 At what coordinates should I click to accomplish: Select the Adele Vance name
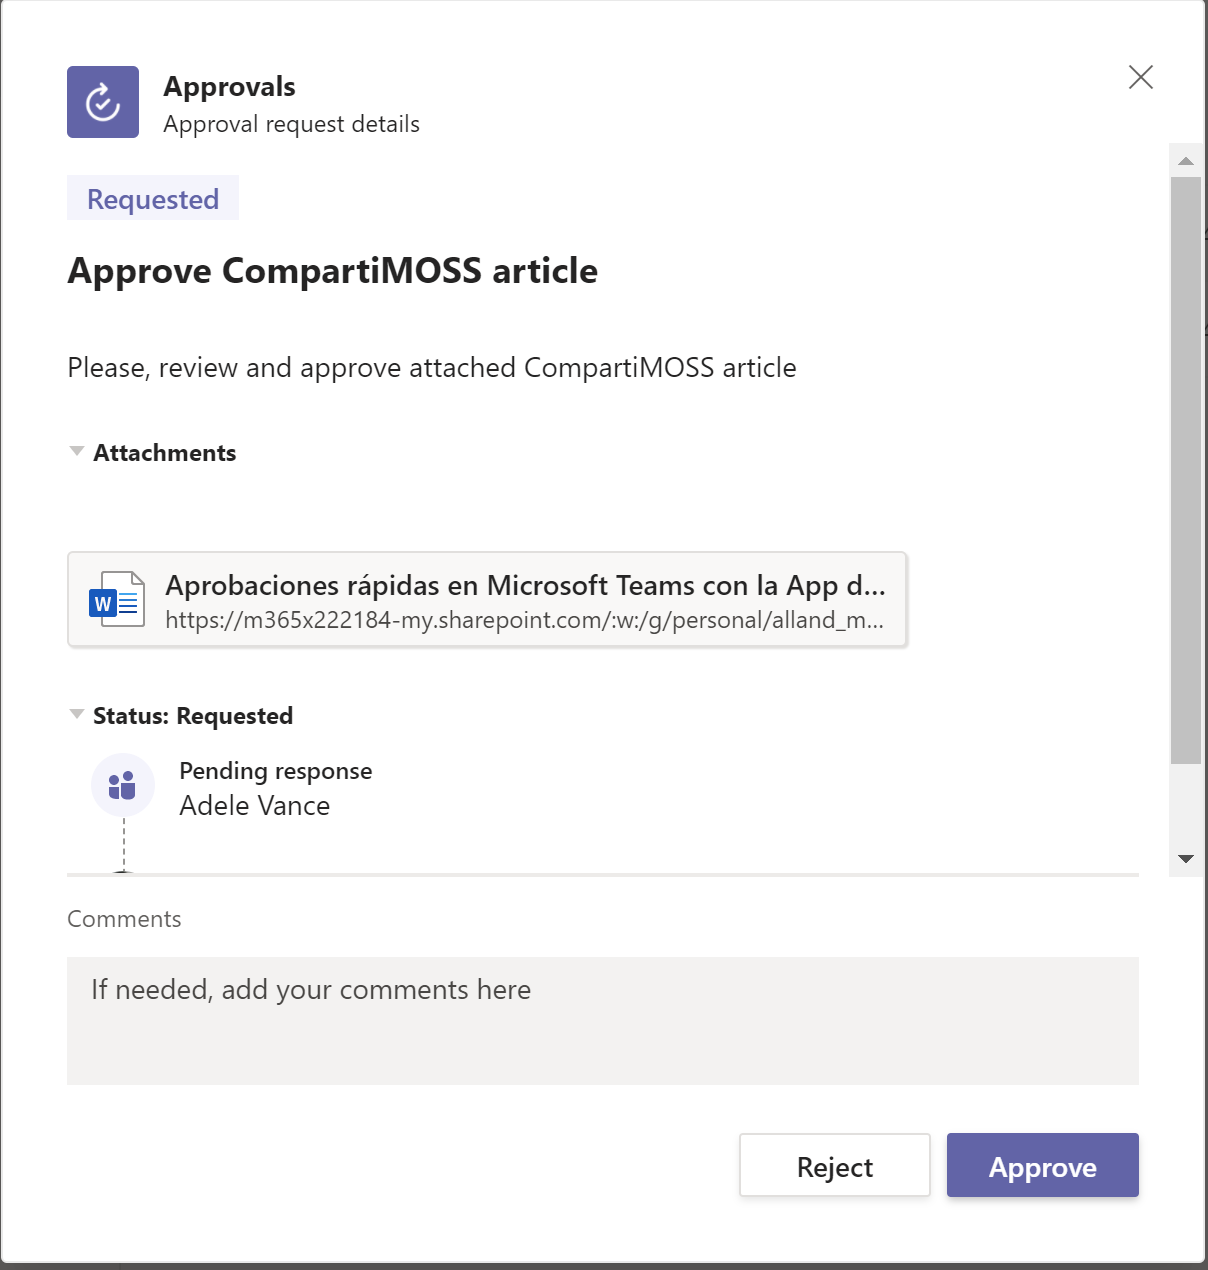click(254, 806)
